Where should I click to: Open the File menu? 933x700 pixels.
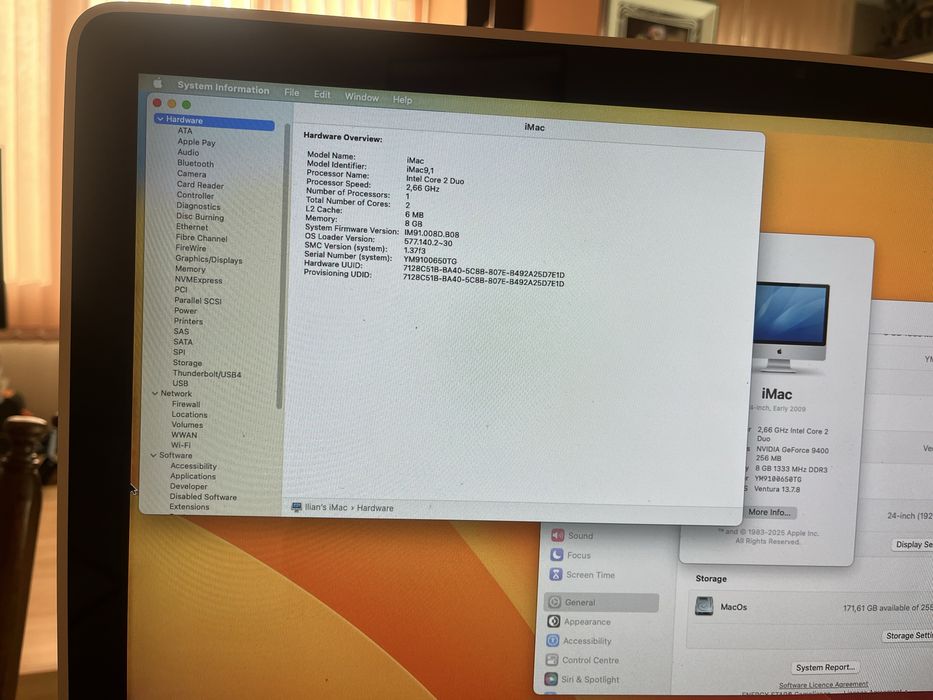tap(292, 92)
